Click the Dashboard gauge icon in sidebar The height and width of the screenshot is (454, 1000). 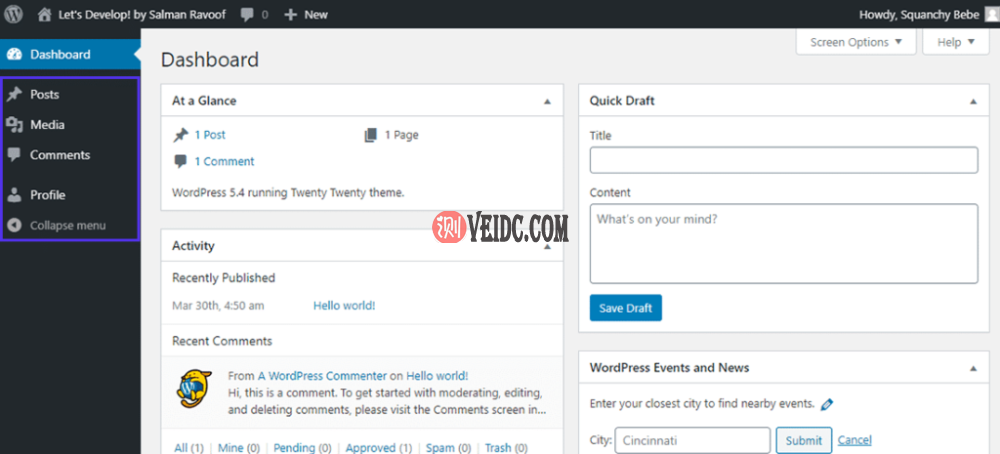[14, 55]
